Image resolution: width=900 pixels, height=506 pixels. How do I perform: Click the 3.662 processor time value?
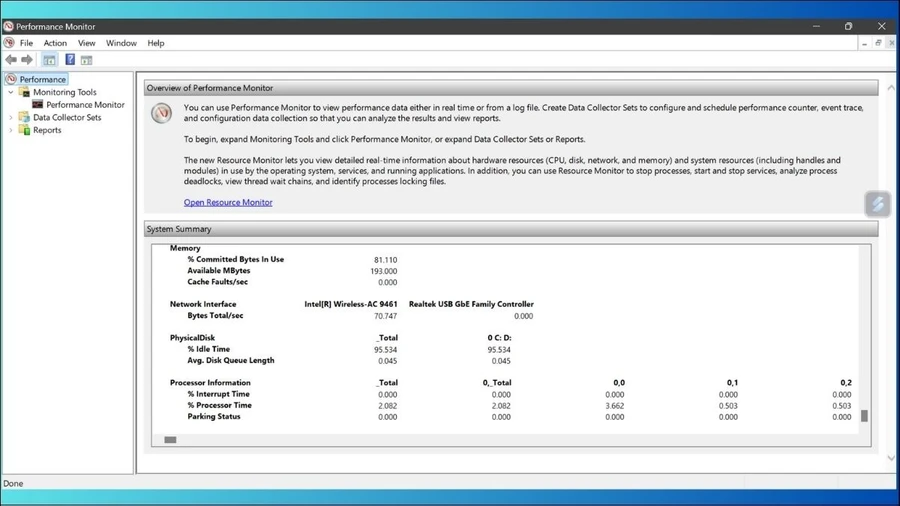(614, 406)
